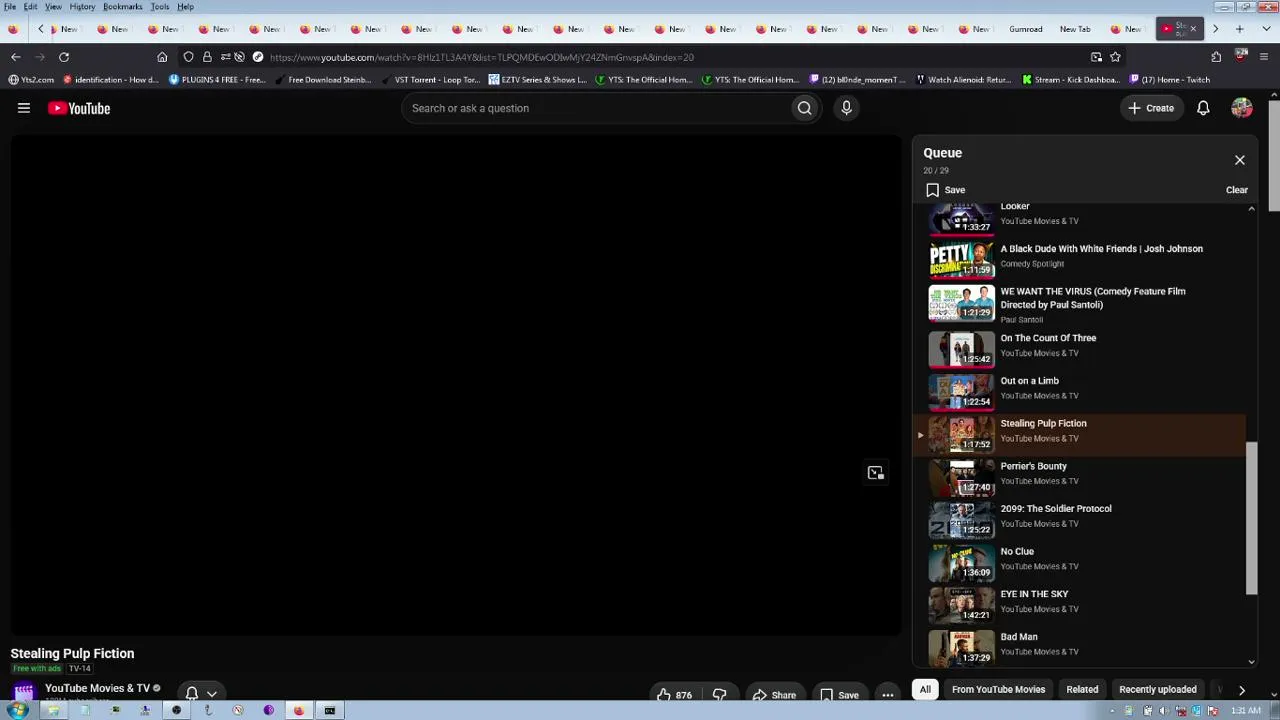
Task: Play On The Count Of Three thumbnail
Action: 962,349
